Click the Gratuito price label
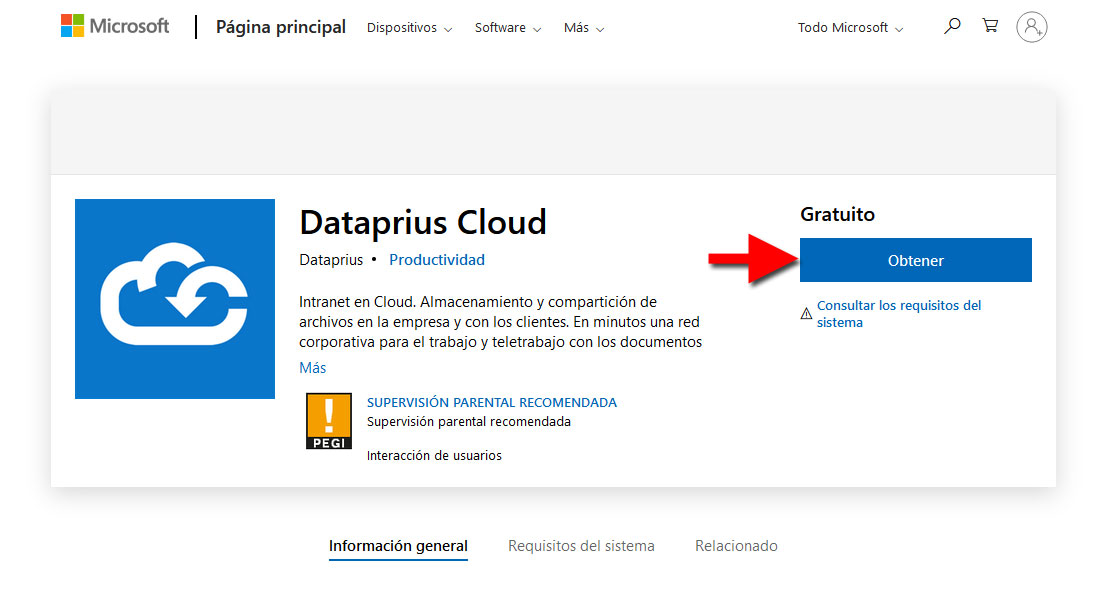1109x590 pixels. point(837,214)
